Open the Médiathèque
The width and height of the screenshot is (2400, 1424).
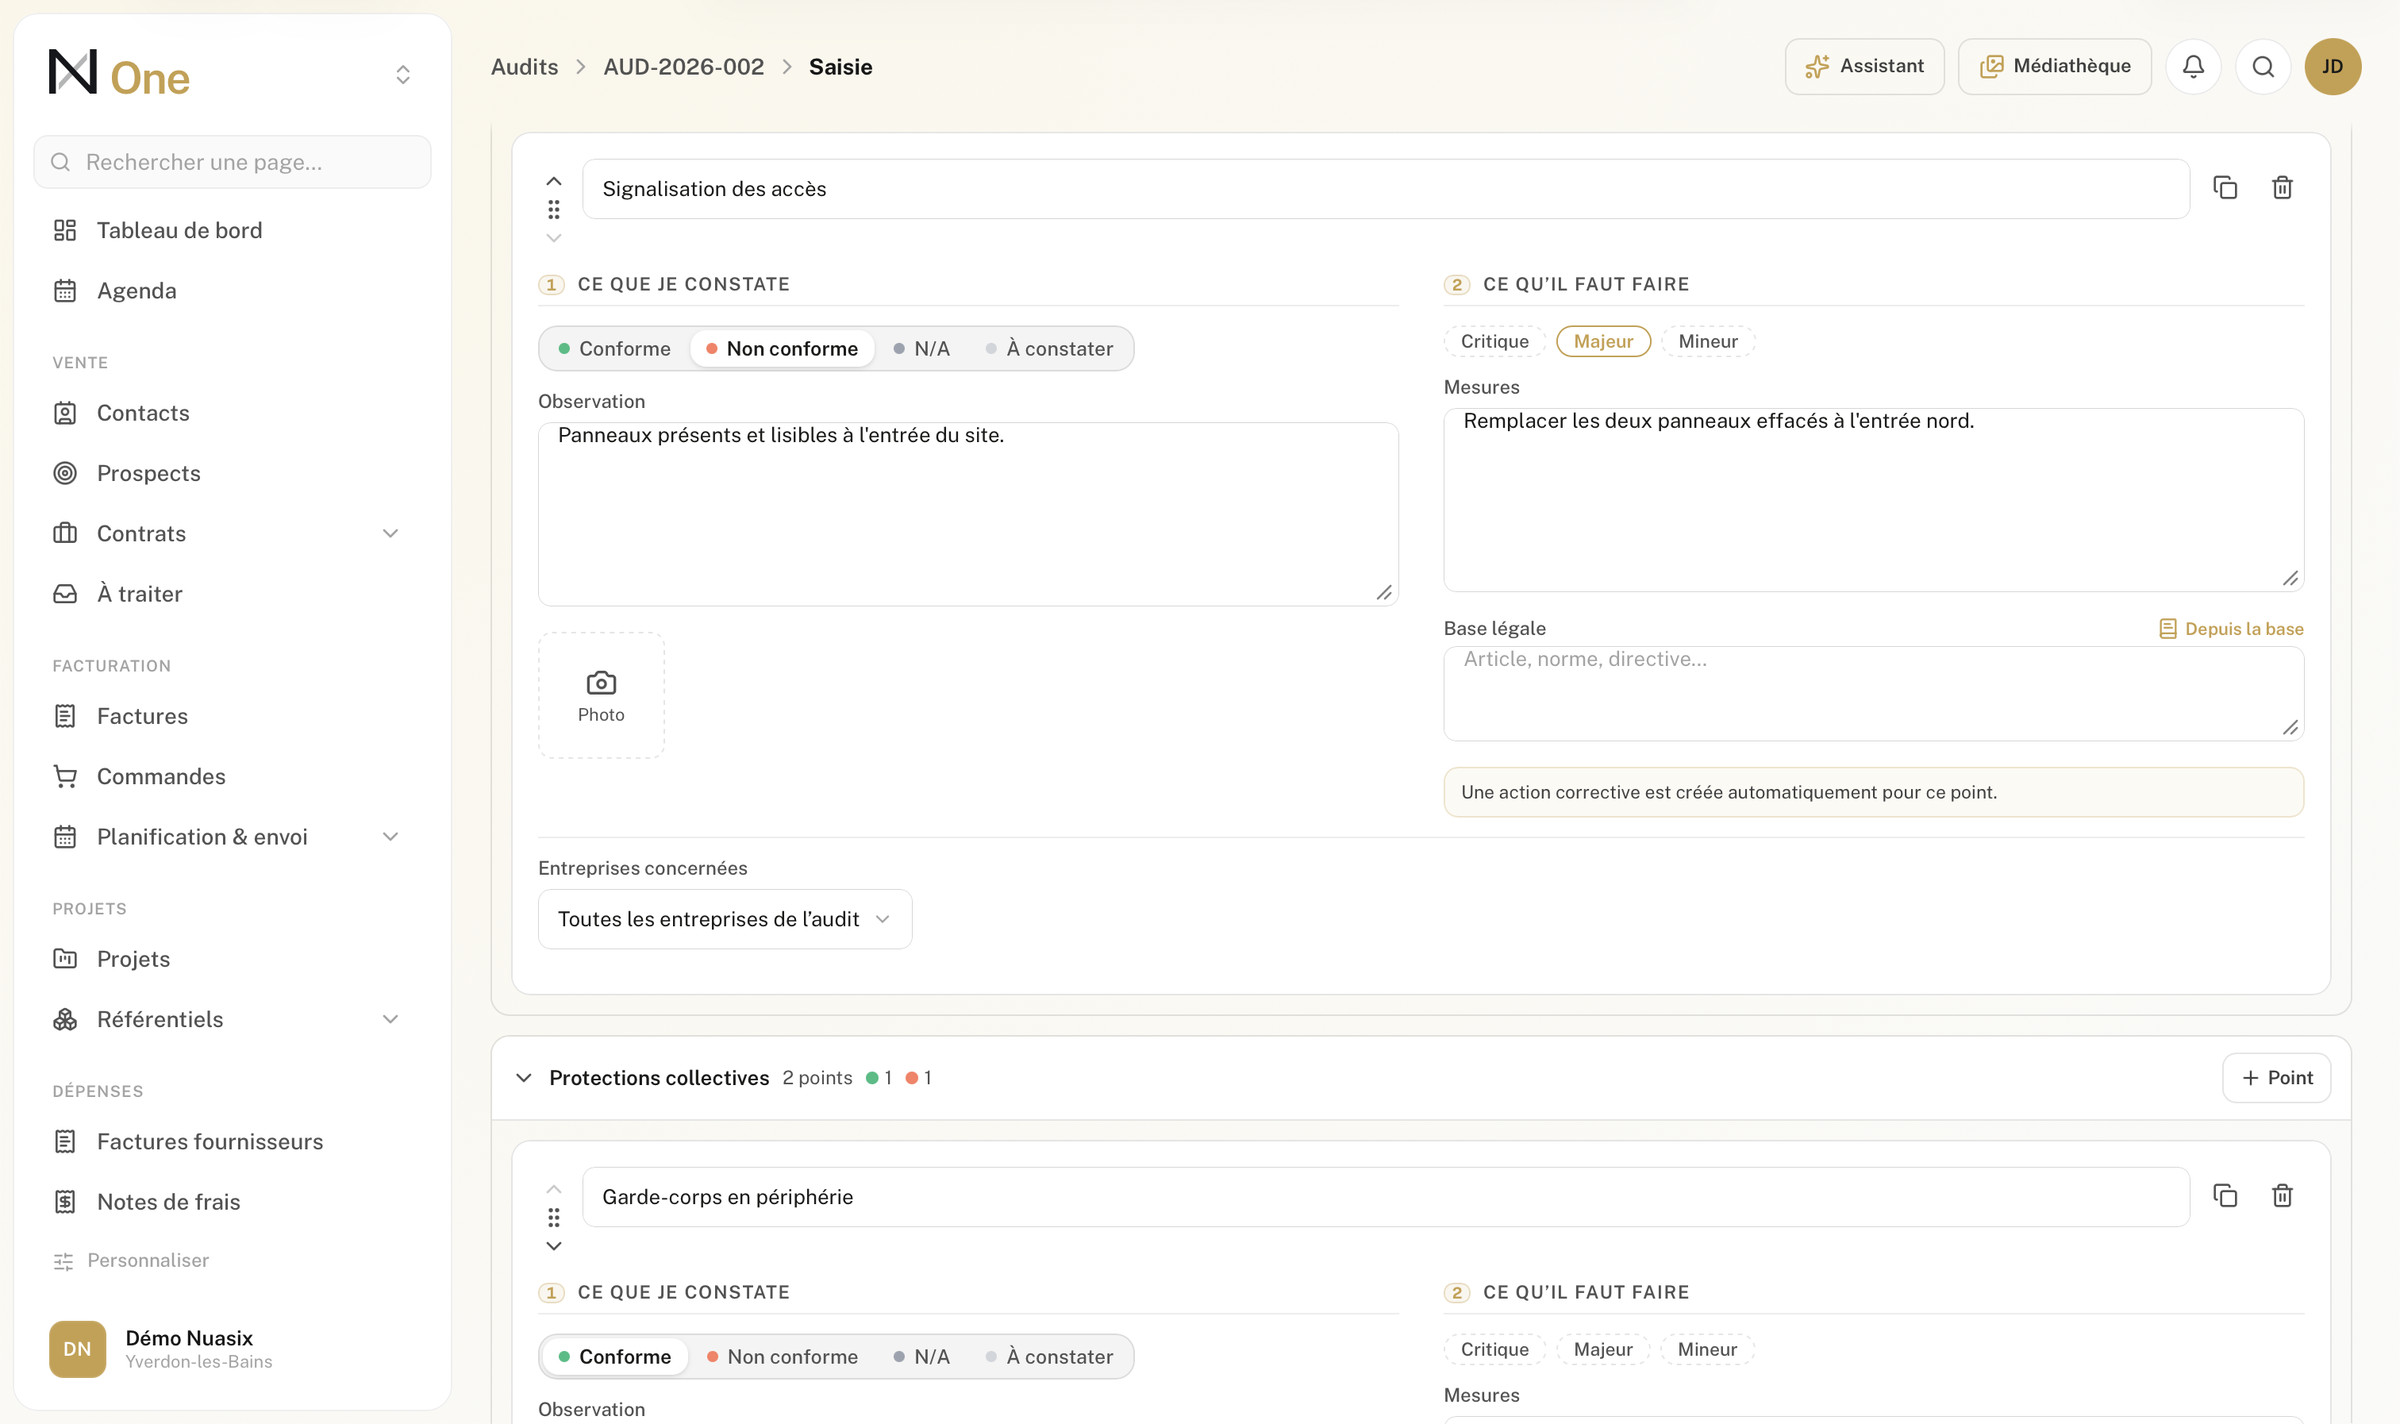pyautogui.click(x=2054, y=66)
